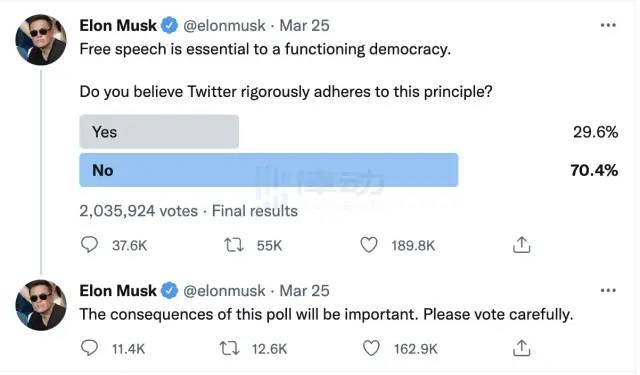Open Mar 25 timestamp of poll tweet
Image resolution: width=640 pixels, height=375 pixels.
point(304,25)
